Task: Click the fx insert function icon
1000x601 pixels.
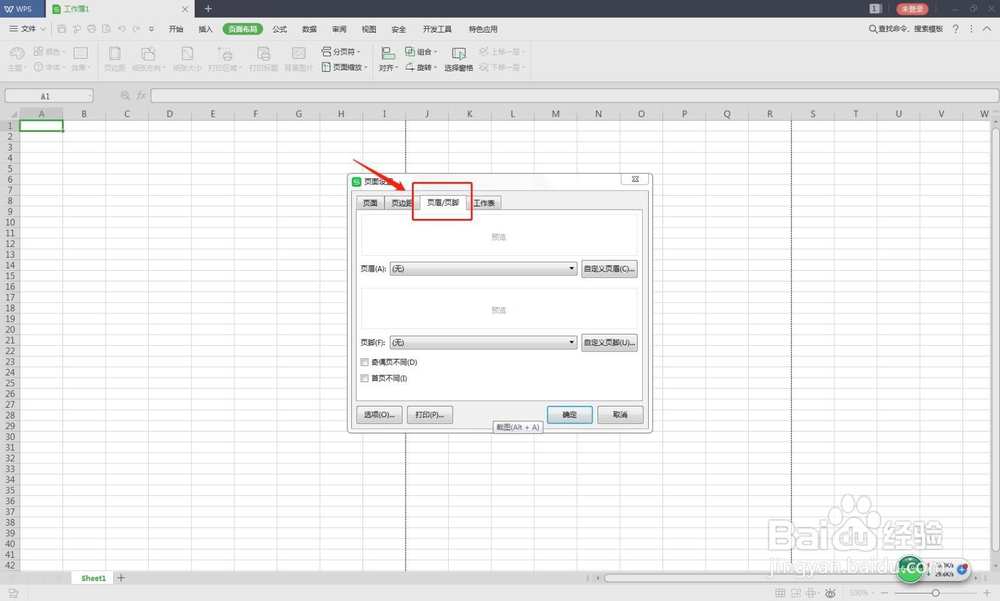Action: click(x=141, y=96)
